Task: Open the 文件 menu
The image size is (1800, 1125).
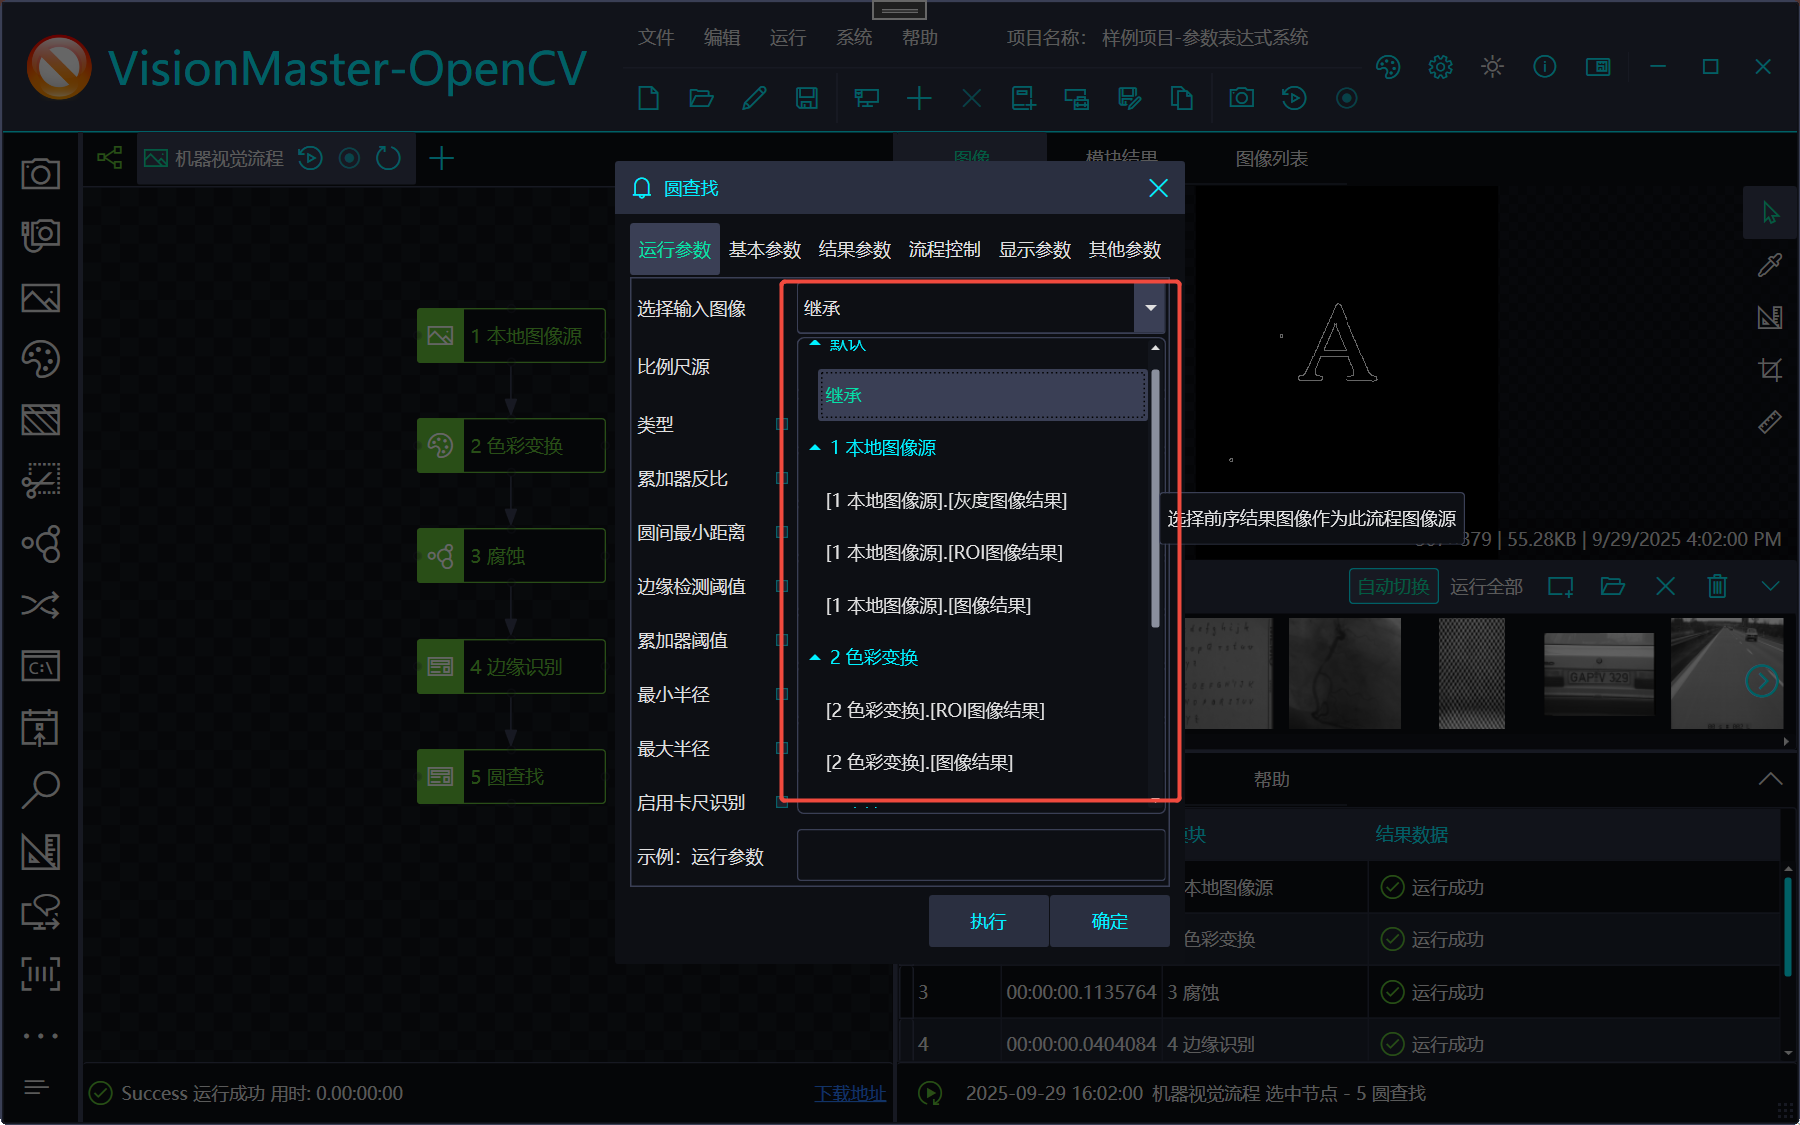Action: point(656,37)
